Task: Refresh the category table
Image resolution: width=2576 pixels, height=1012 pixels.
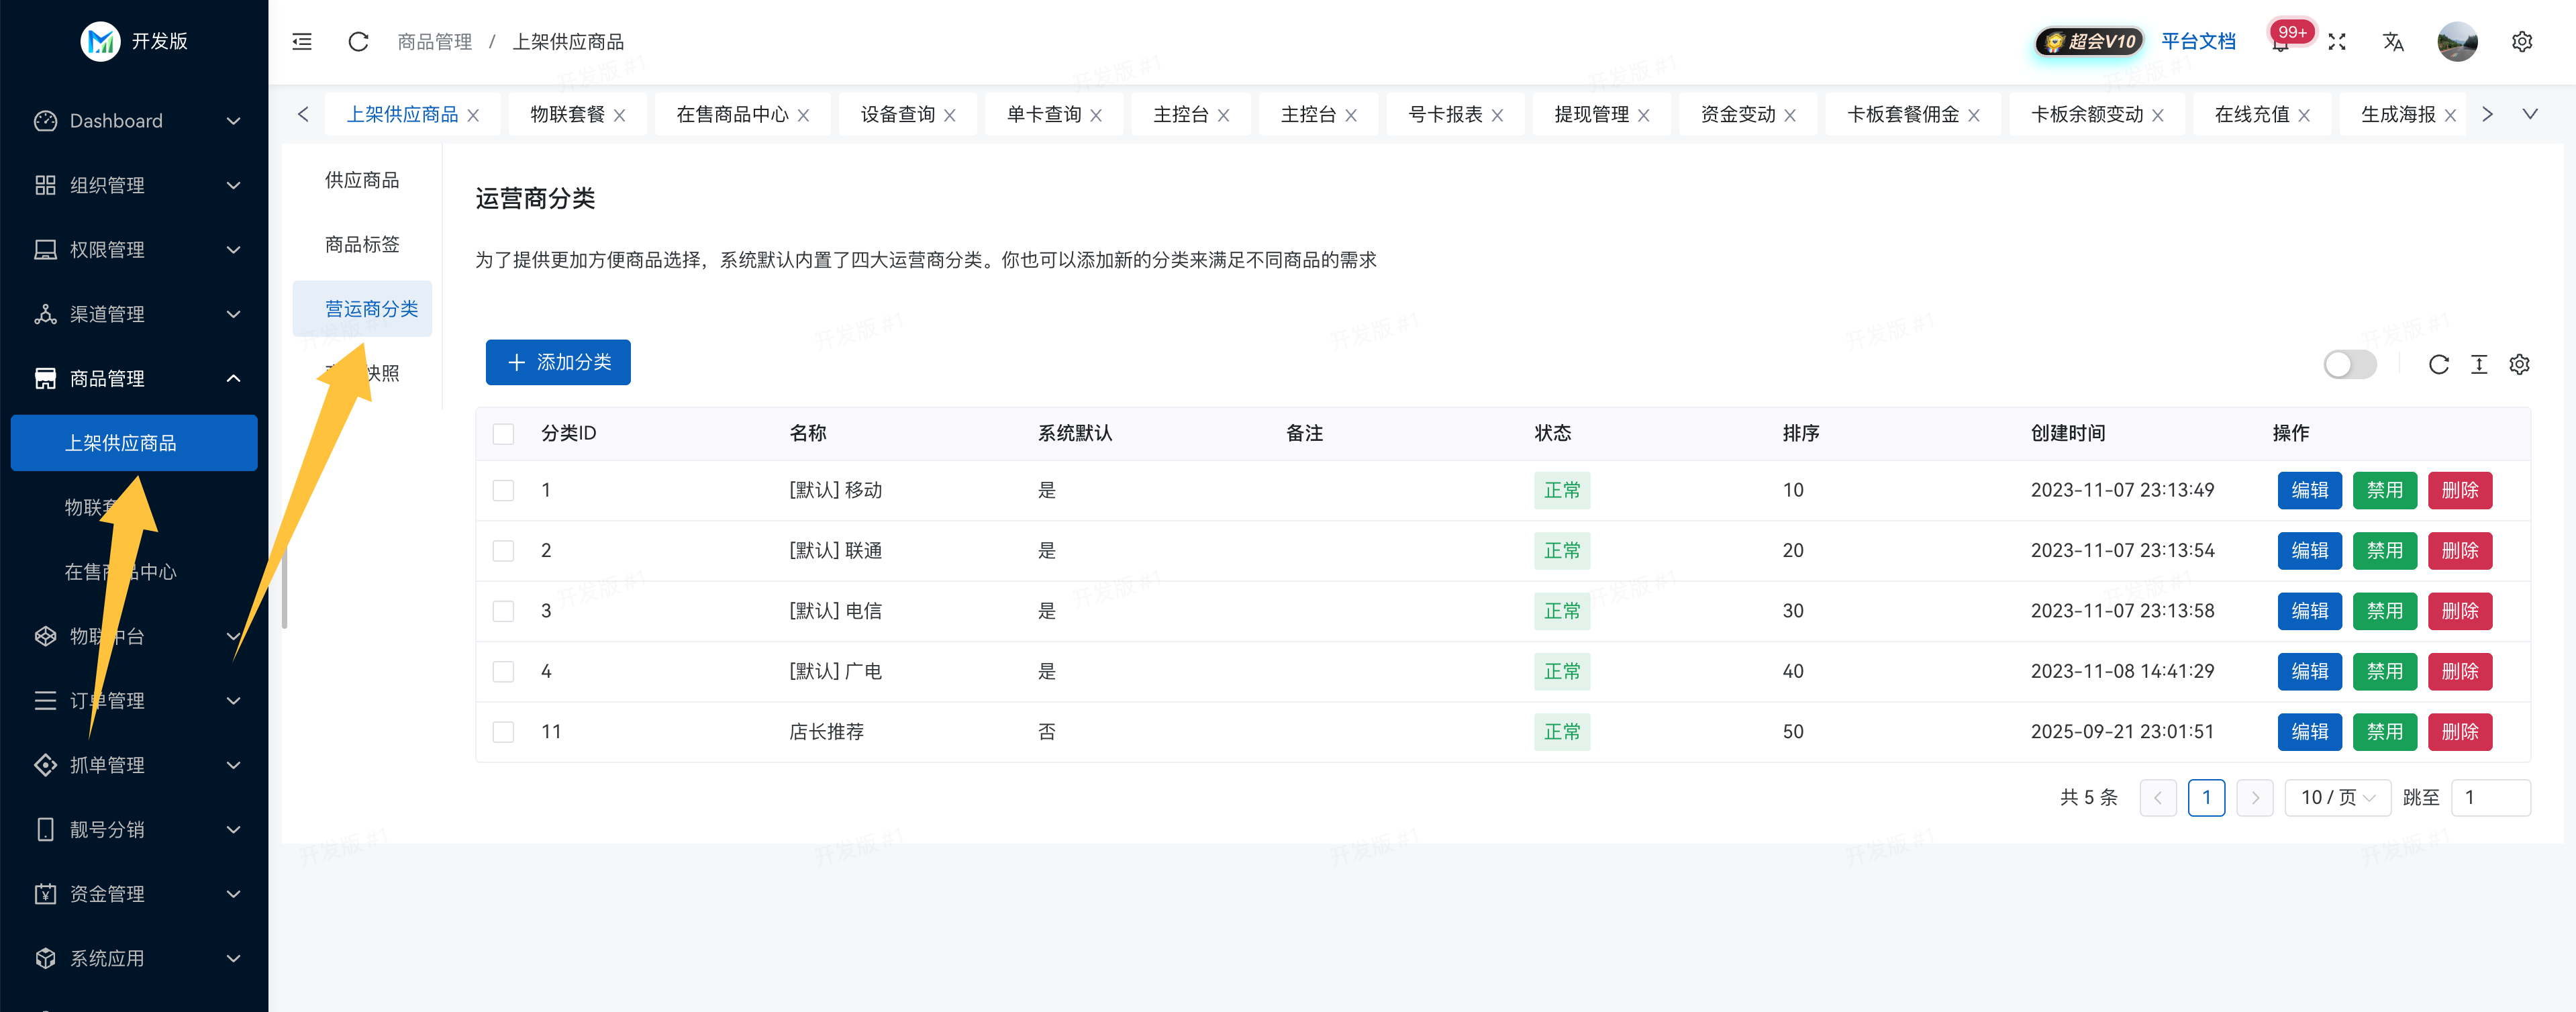Action: click(x=2438, y=364)
